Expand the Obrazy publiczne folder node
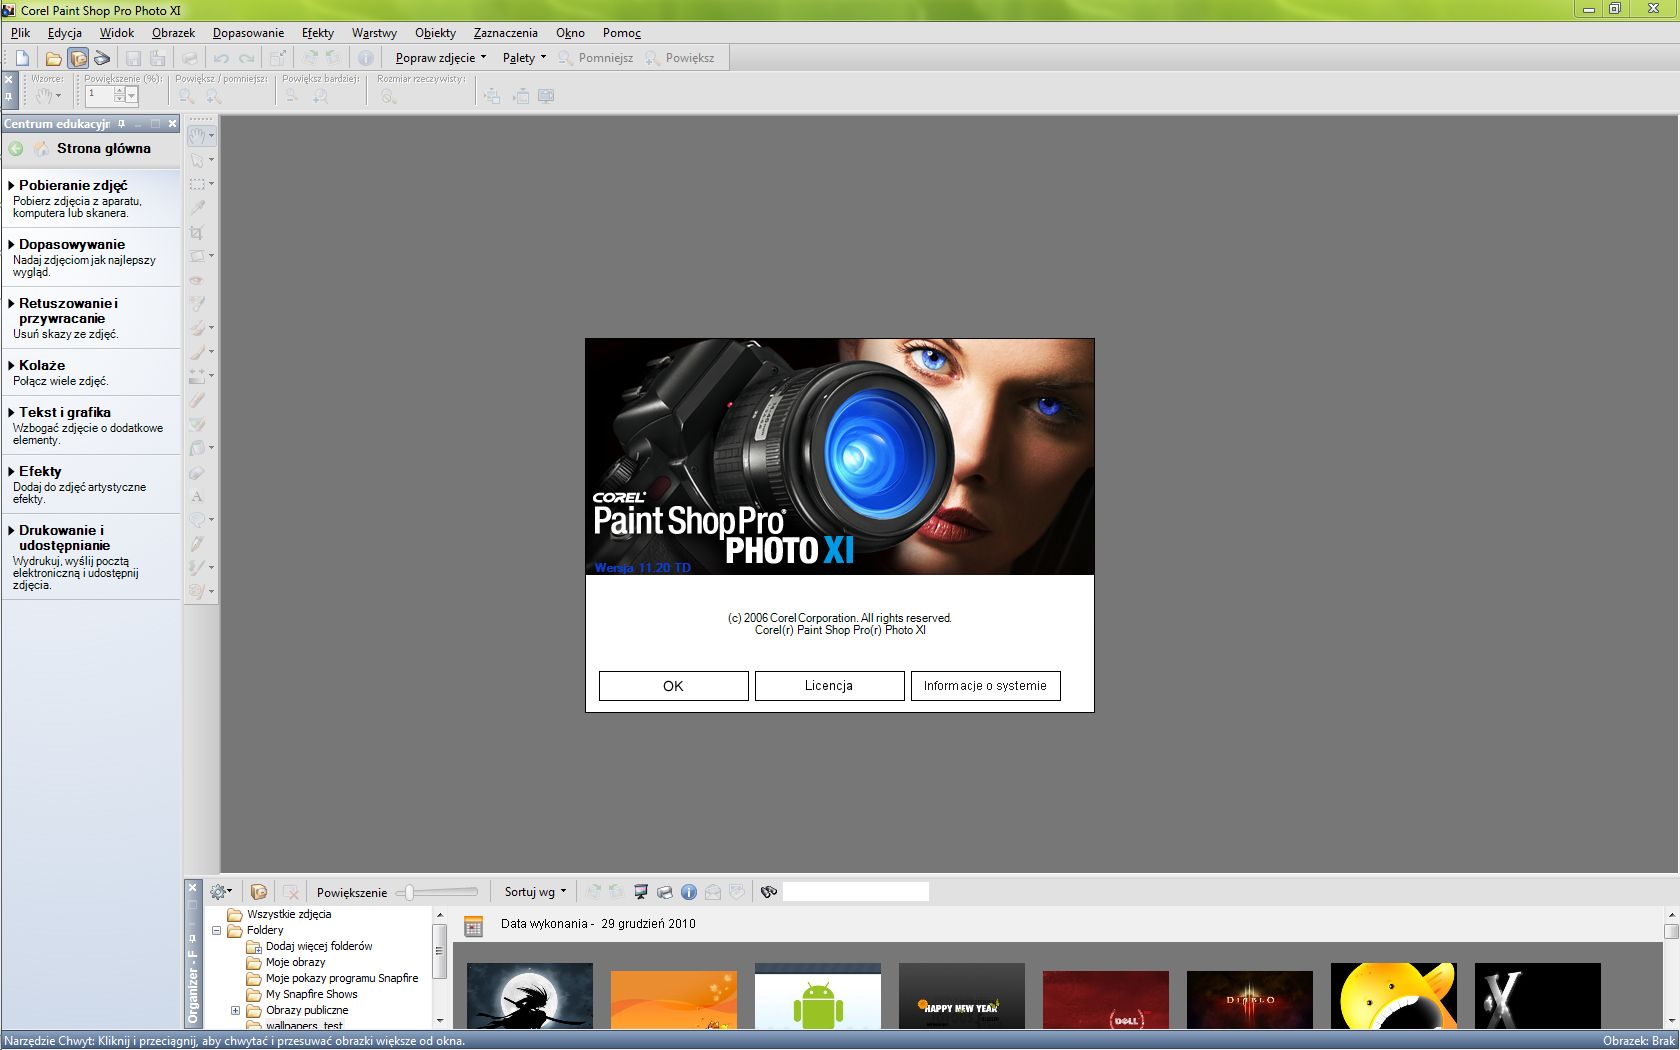Image resolution: width=1680 pixels, height=1050 pixels. pos(235,1010)
